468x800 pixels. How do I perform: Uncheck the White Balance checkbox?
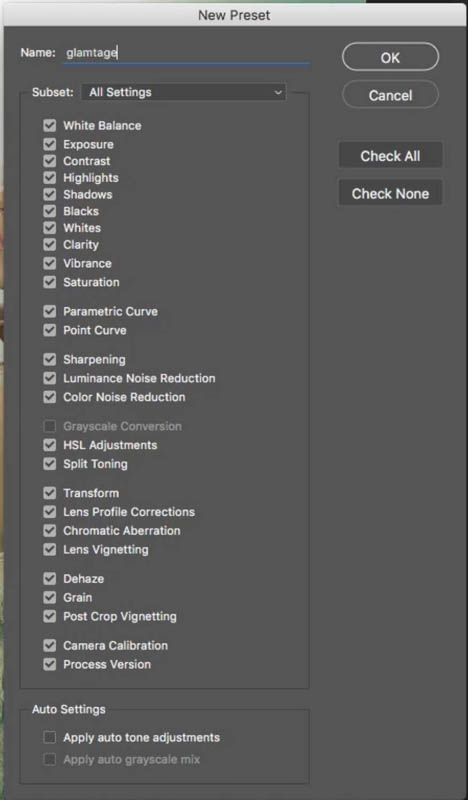coord(50,126)
